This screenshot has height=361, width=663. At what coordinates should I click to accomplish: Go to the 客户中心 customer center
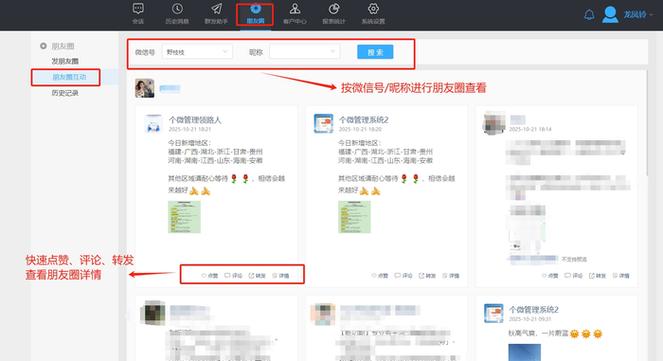295,14
